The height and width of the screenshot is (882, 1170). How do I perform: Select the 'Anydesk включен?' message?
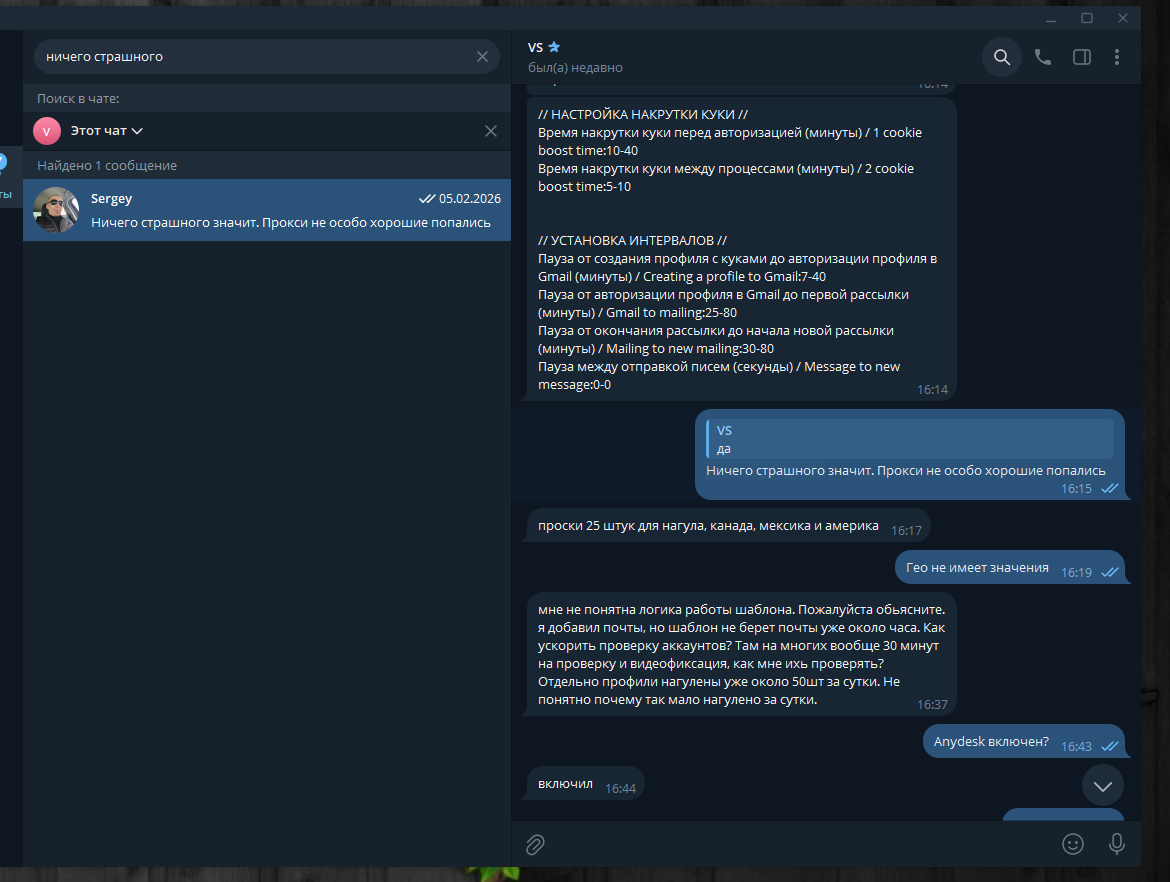(1023, 742)
